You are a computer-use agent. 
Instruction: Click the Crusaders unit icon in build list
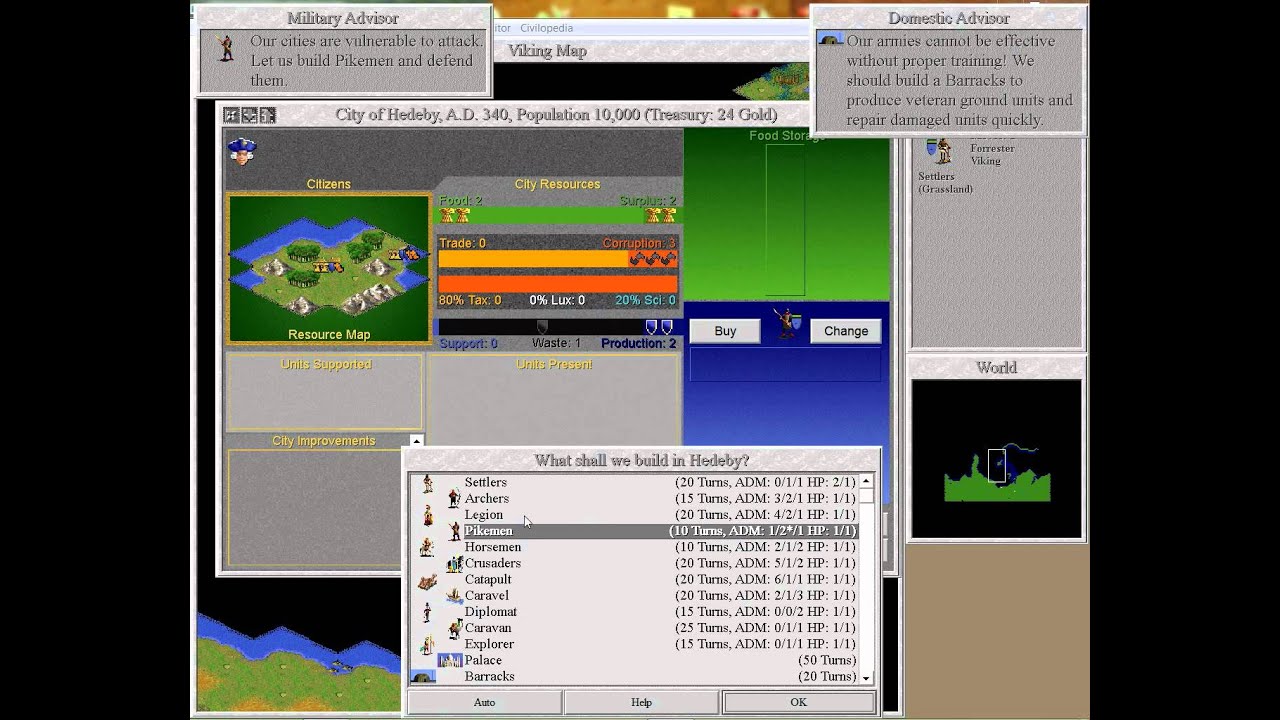(454, 563)
